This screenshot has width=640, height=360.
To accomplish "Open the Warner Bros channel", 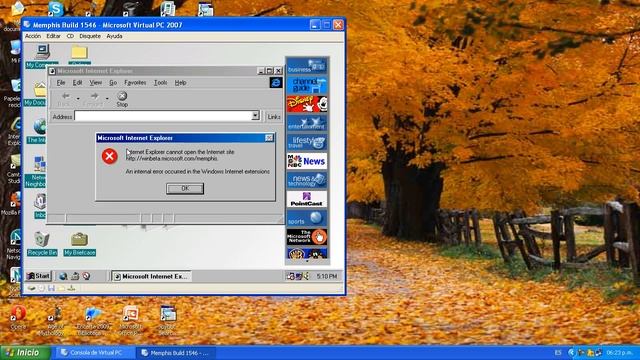I will tap(307, 254).
